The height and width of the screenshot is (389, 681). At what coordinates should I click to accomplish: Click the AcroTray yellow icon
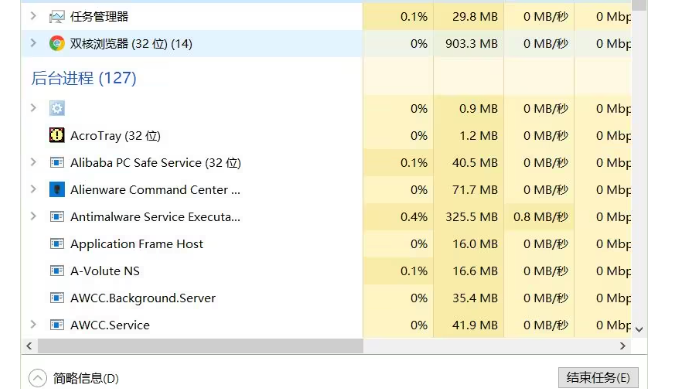click(57, 135)
